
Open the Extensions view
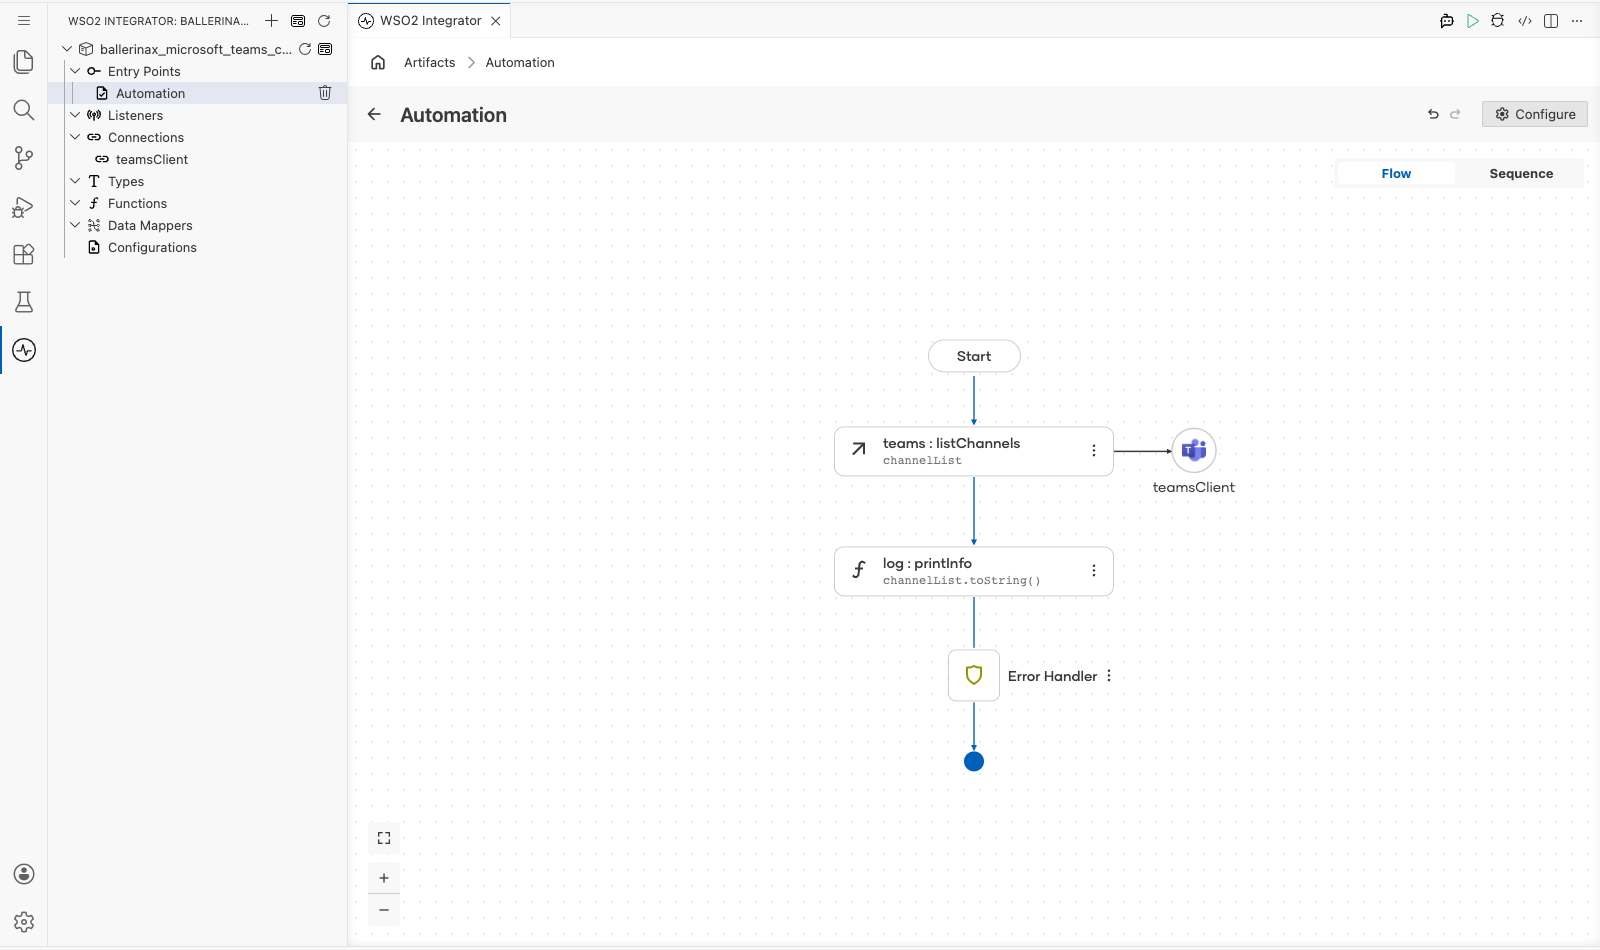[24, 254]
